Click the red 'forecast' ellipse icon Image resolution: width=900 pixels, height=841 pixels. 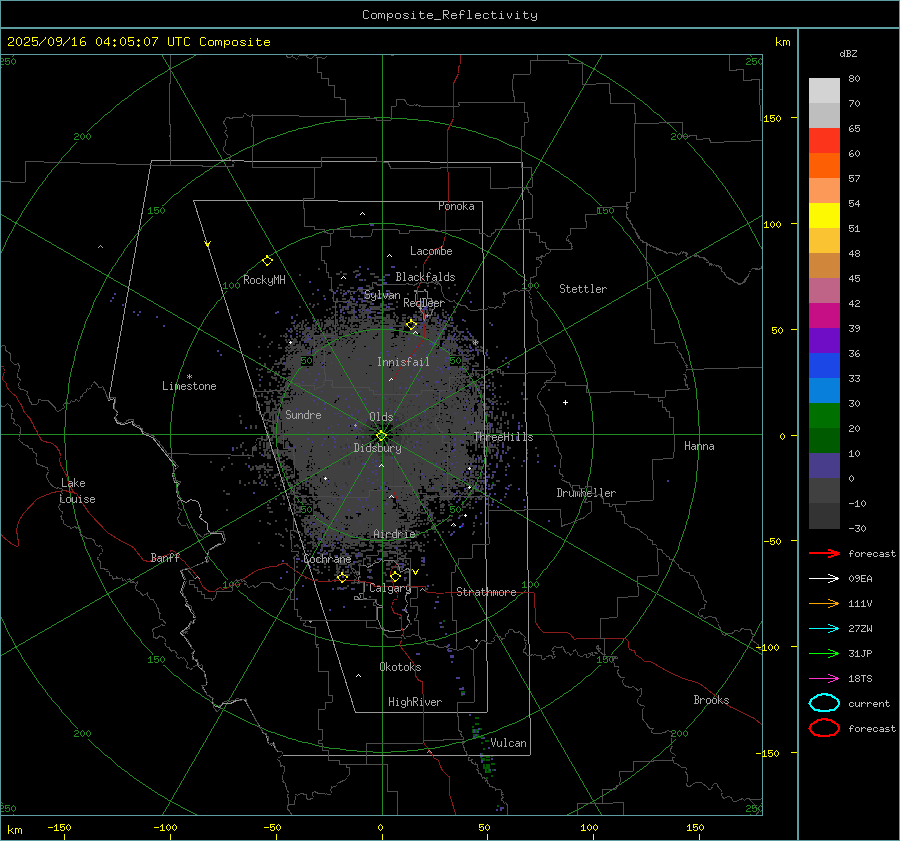(824, 728)
